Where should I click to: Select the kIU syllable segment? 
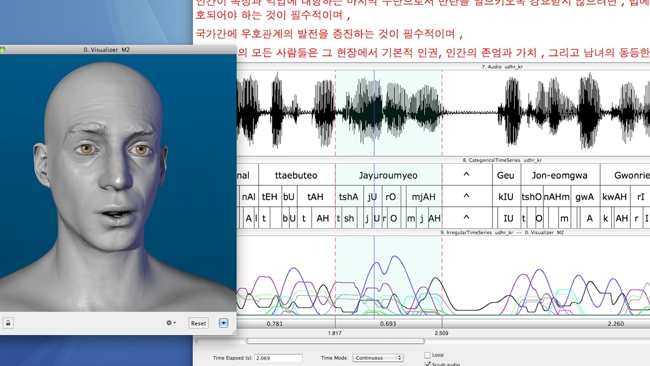tap(506, 197)
